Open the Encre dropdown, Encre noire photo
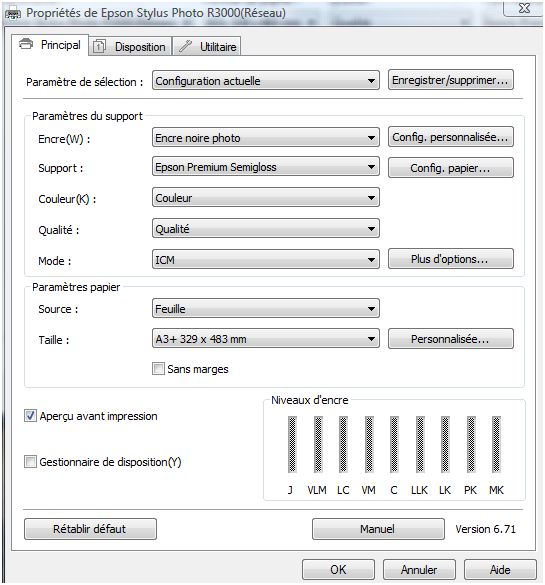The width and height of the screenshot is (545, 585). pos(266,138)
